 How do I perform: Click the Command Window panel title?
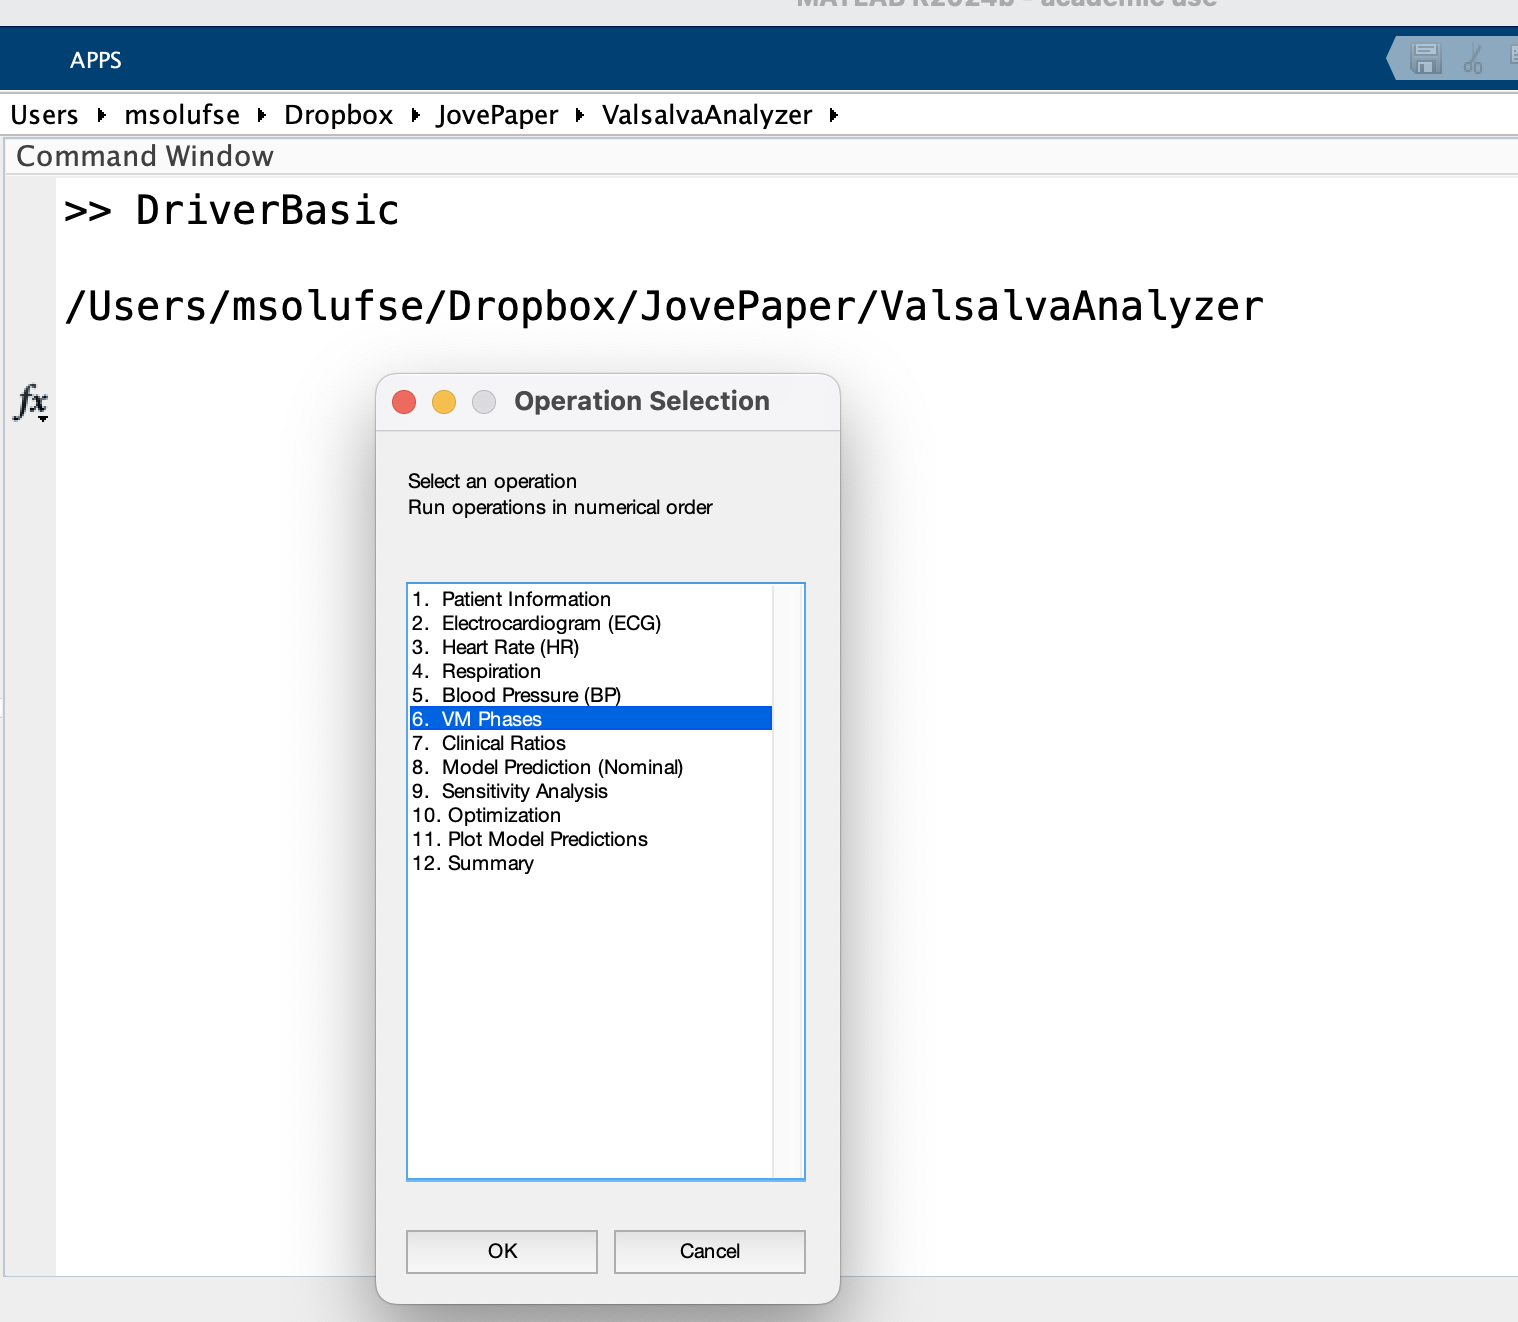pyautogui.click(x=145, y=156)
